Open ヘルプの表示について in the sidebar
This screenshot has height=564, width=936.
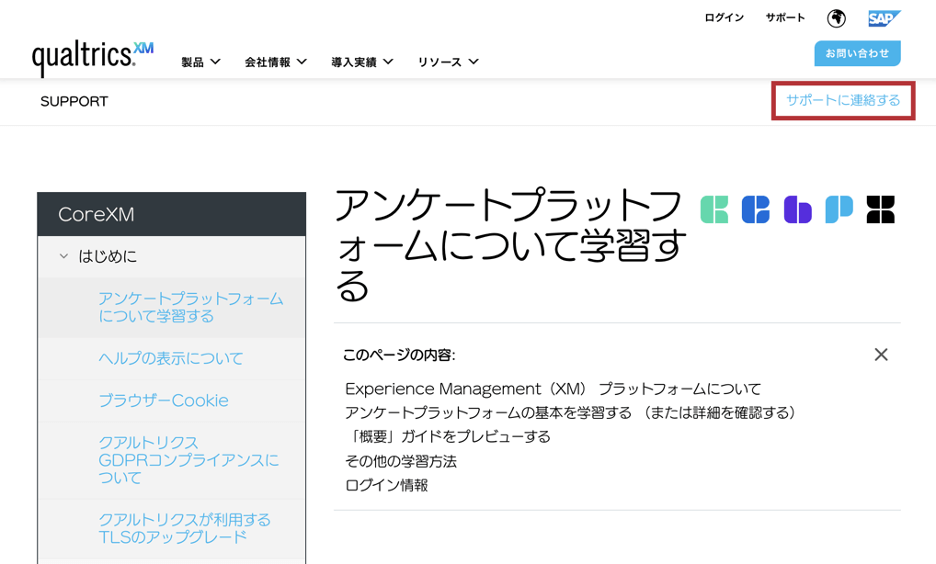tap(171, 358)
